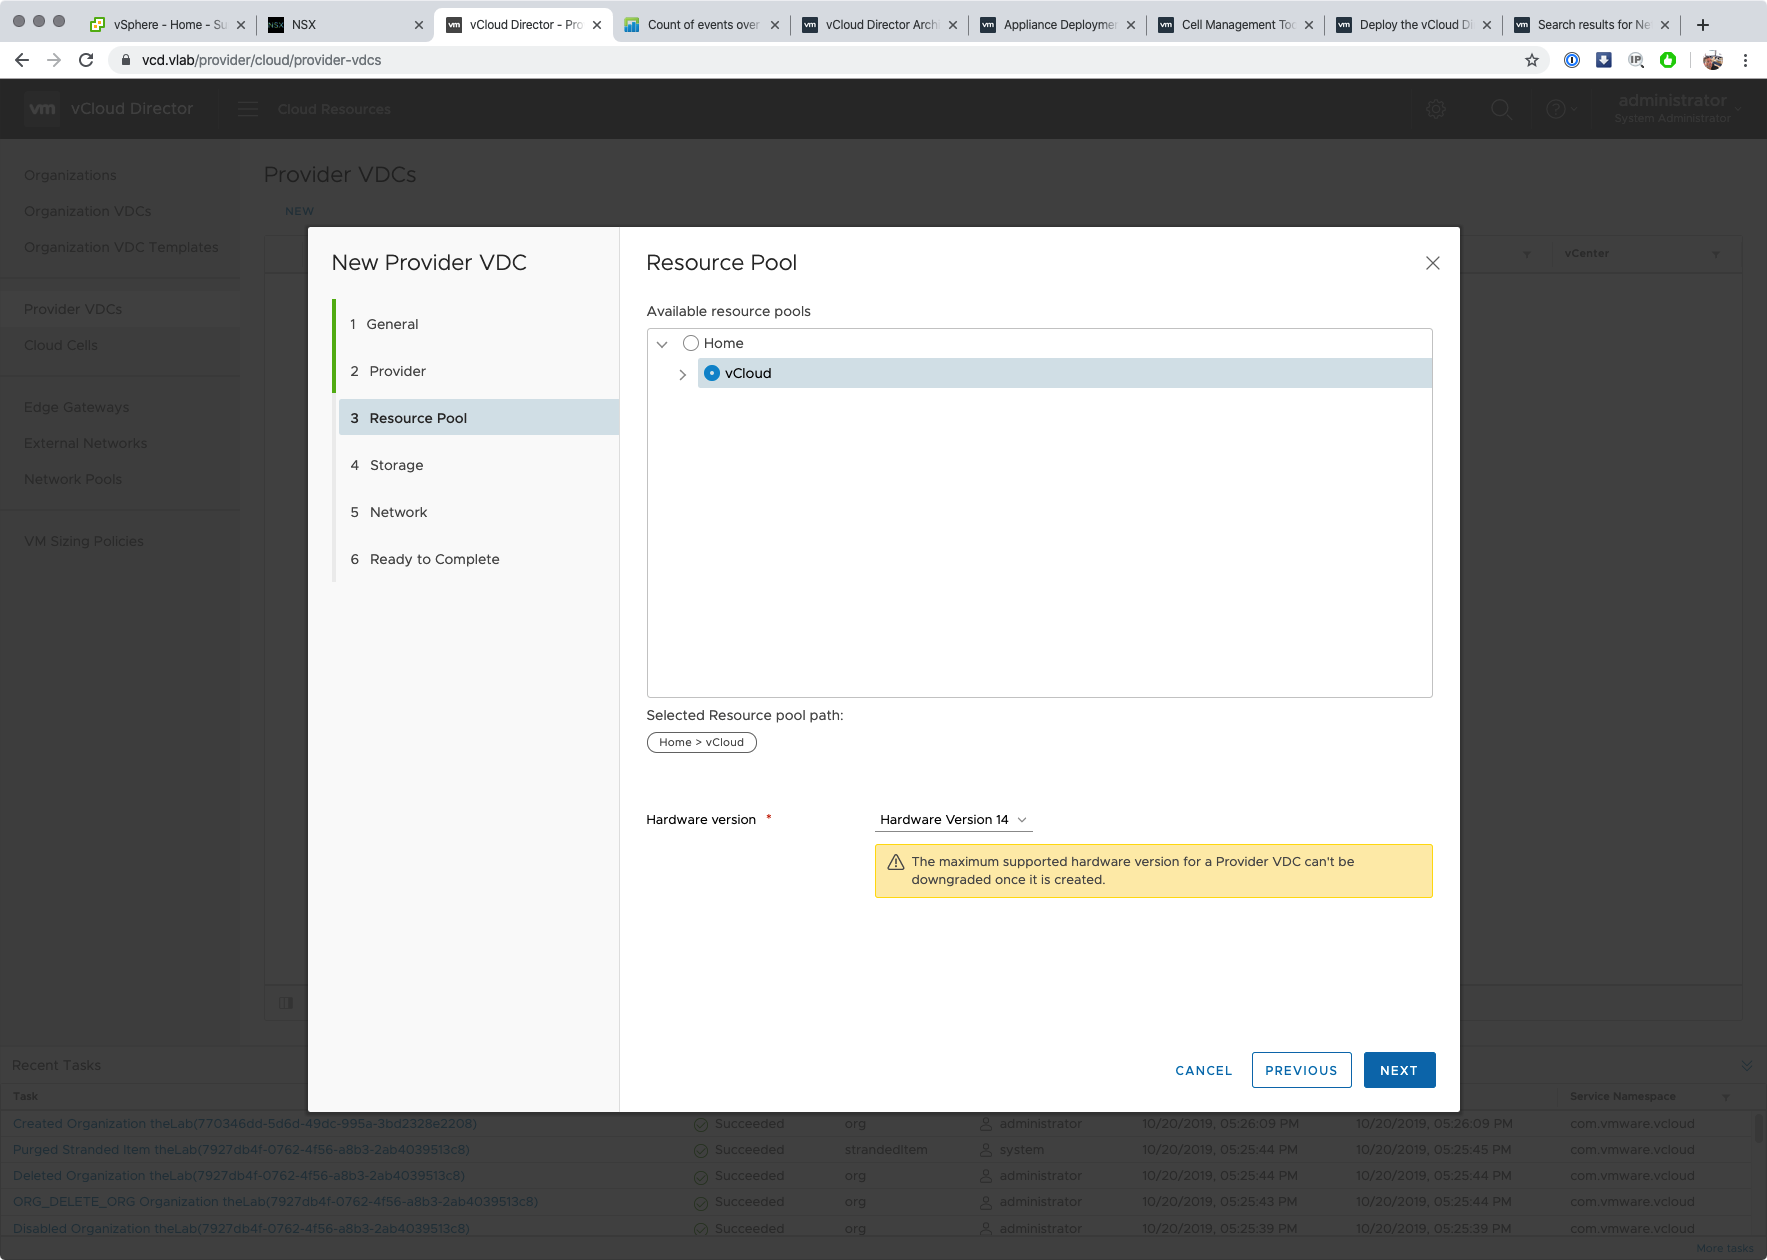
Task: Switch to the vSphere - Home browser tab
Action: pos(167,25)
